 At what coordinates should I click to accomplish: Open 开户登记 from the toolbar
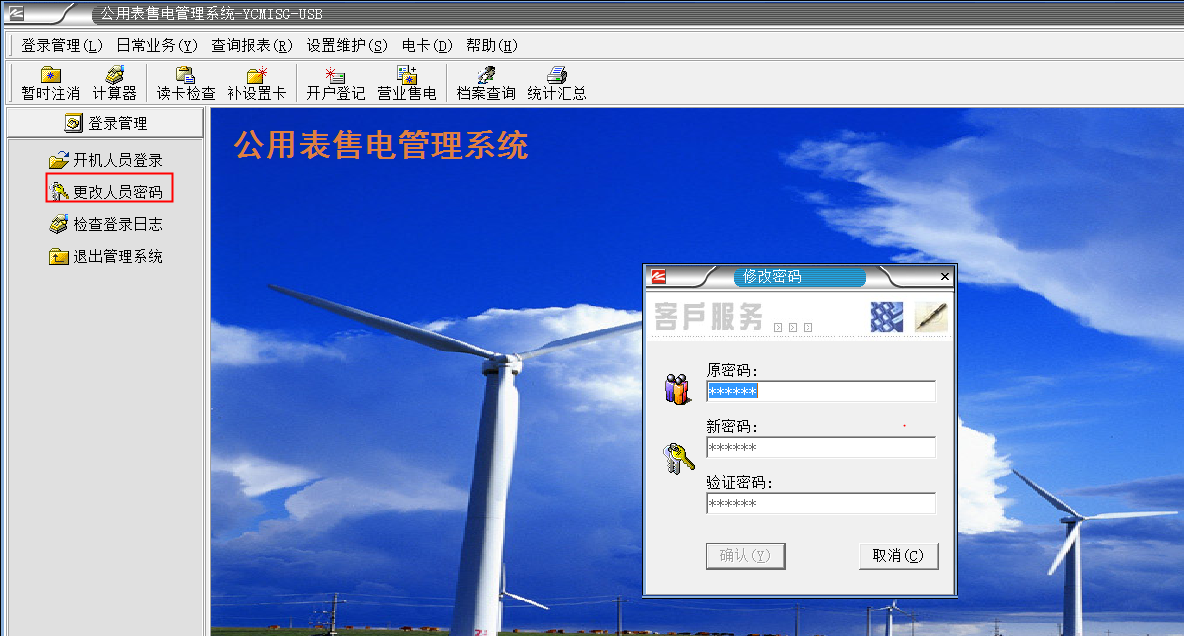click(x=335, y=83)
